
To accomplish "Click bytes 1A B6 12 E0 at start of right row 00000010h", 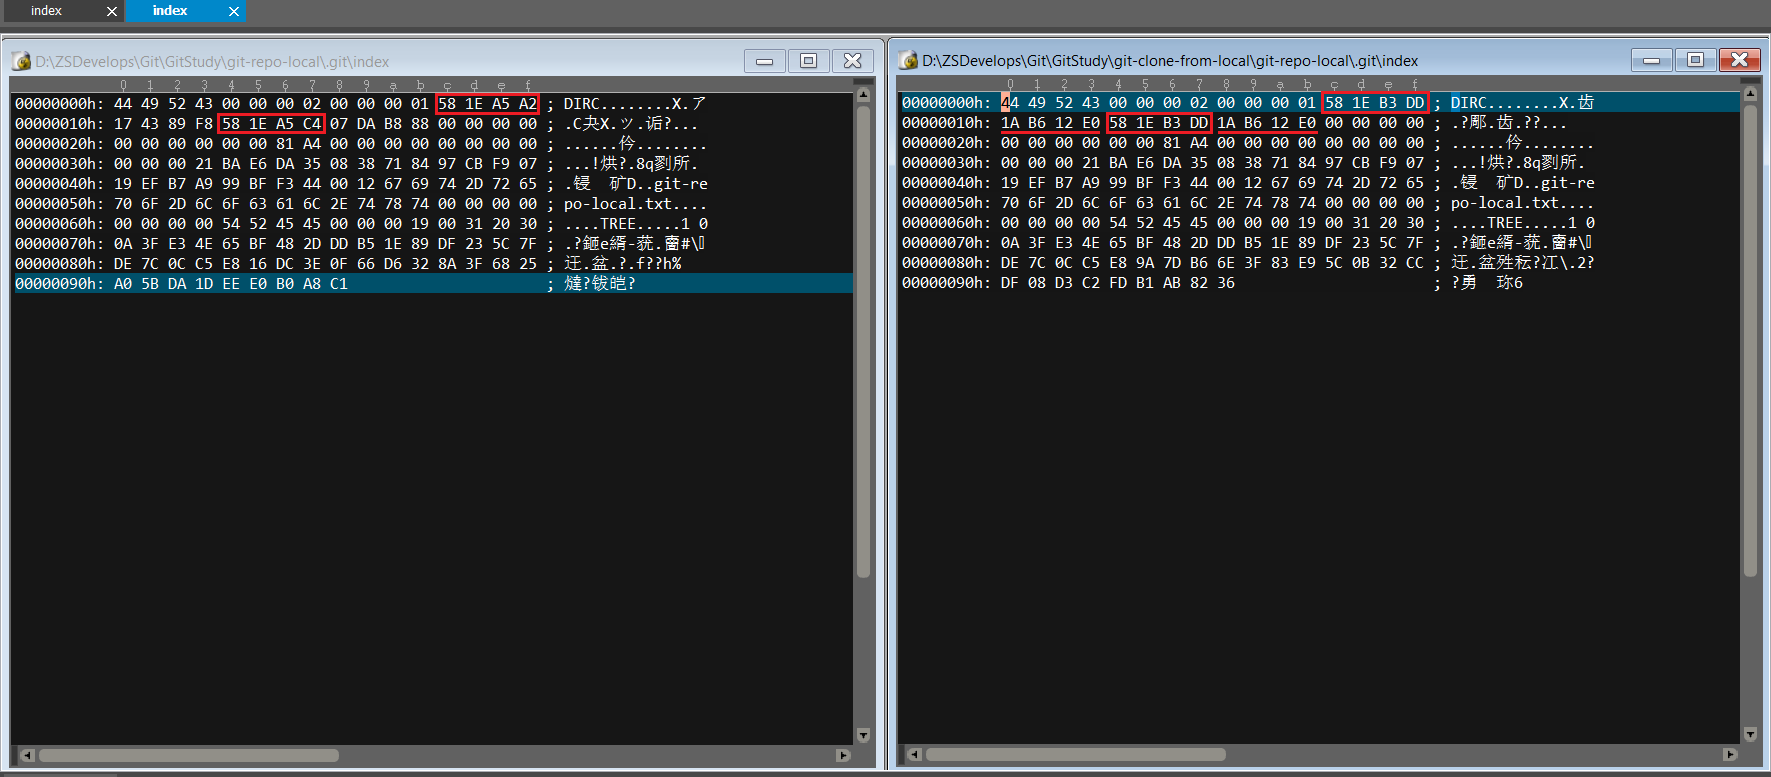I will pyautogui.click(x=1050, y=123).
